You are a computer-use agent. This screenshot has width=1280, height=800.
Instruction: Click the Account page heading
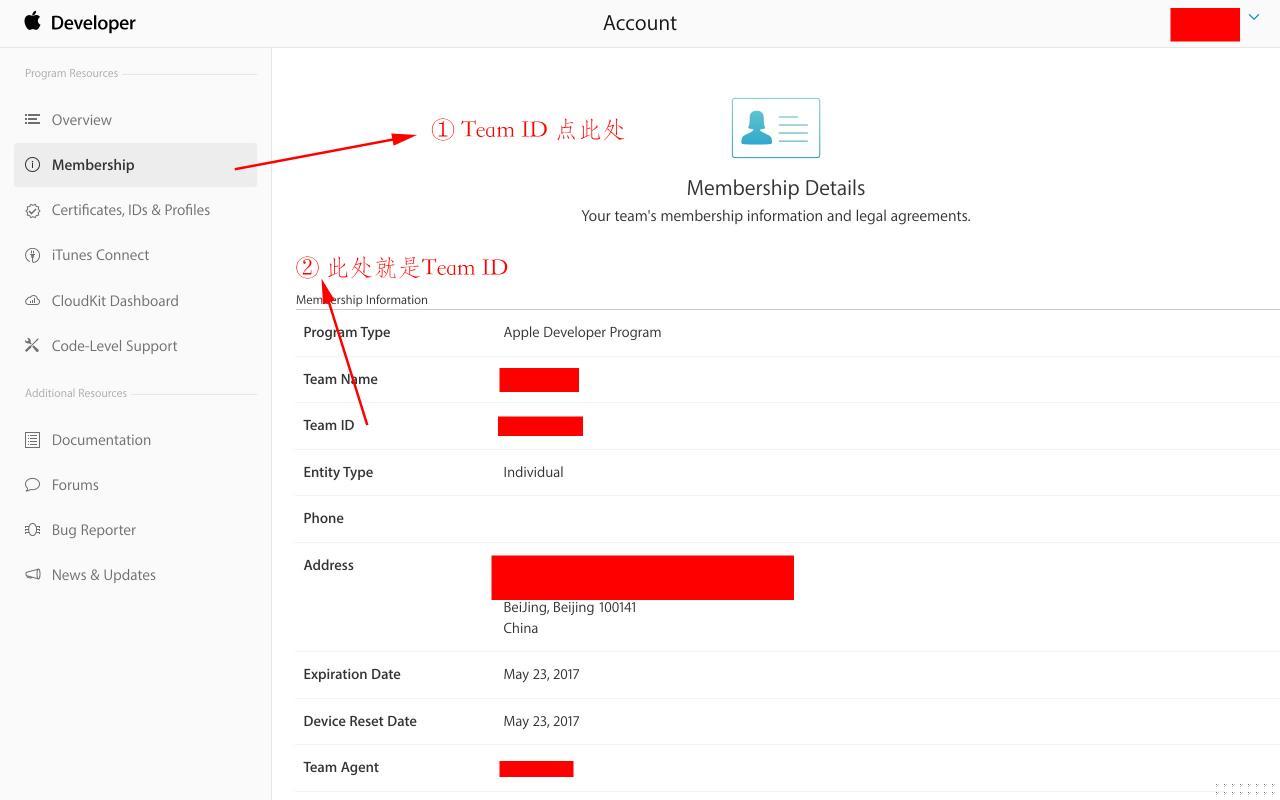point(640,23)
